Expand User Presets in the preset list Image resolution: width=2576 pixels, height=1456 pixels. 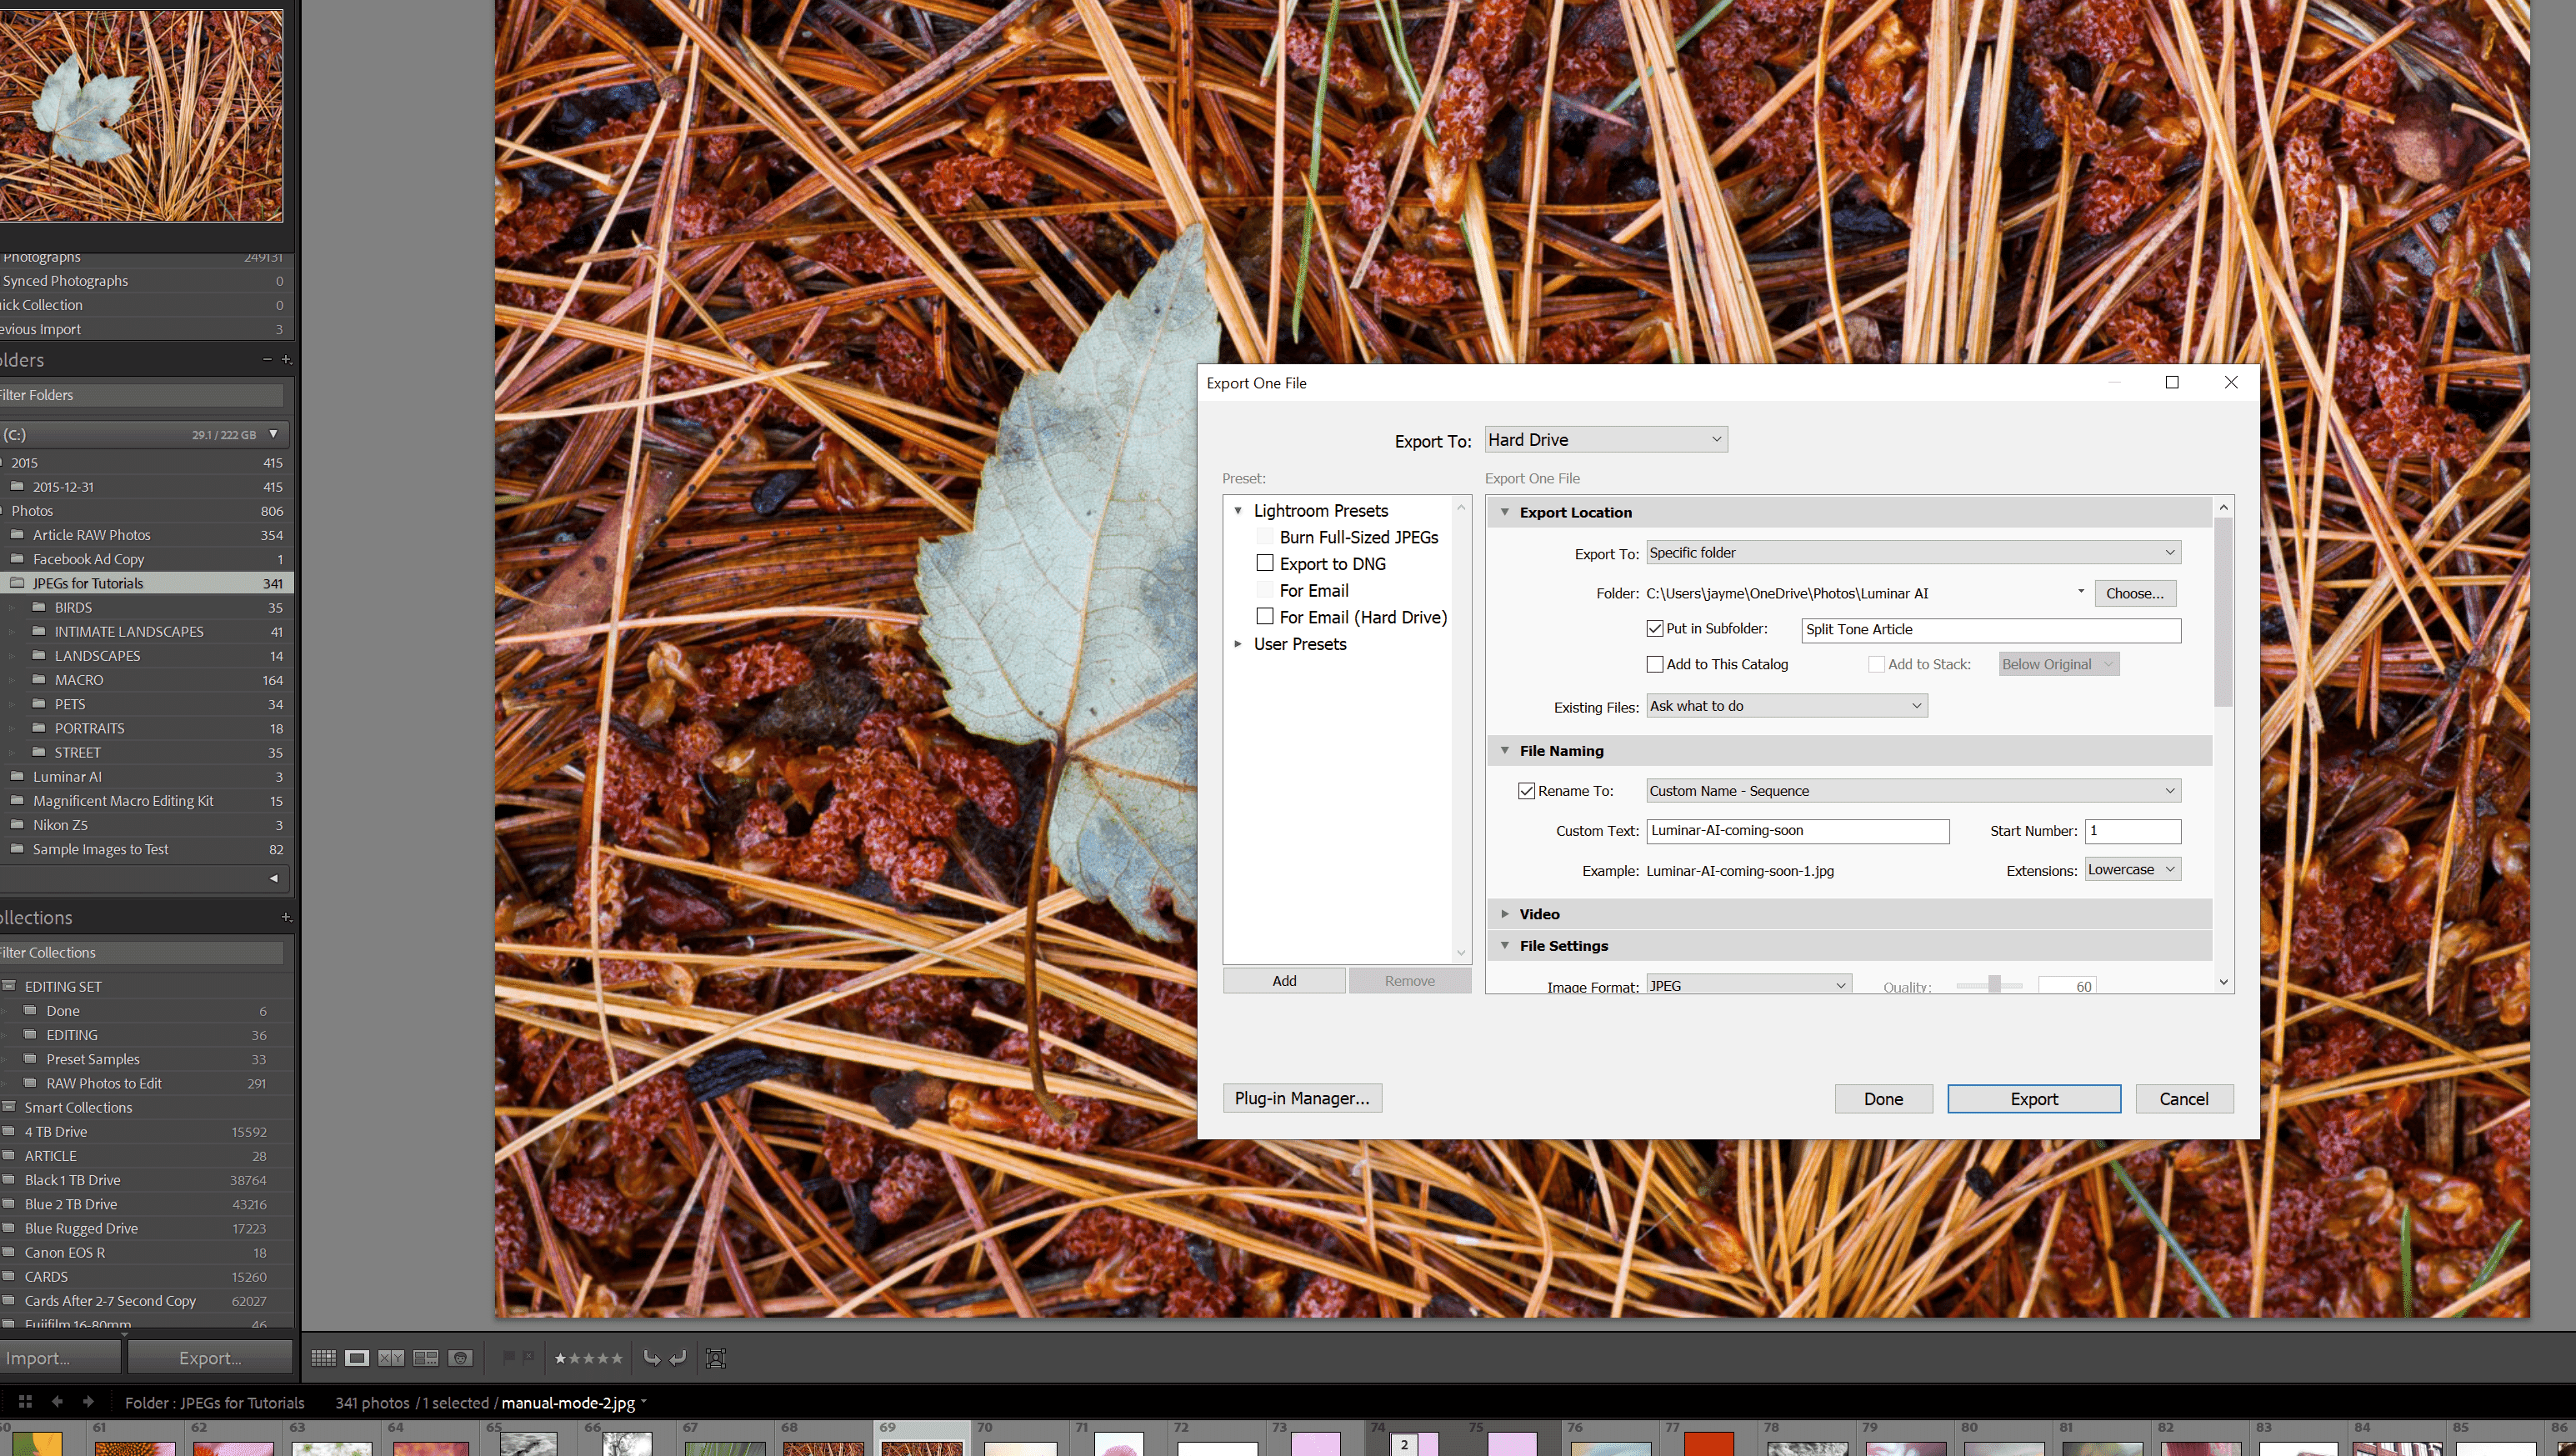pyautogui.click(x=1239, y=644)
